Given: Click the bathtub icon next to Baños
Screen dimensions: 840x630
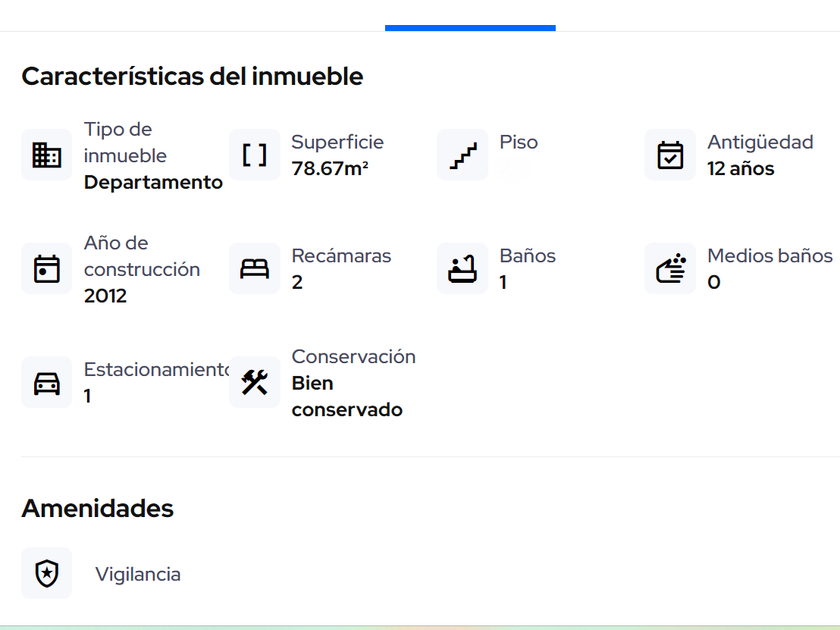Looking at the screenshot, I should point(463,269).
